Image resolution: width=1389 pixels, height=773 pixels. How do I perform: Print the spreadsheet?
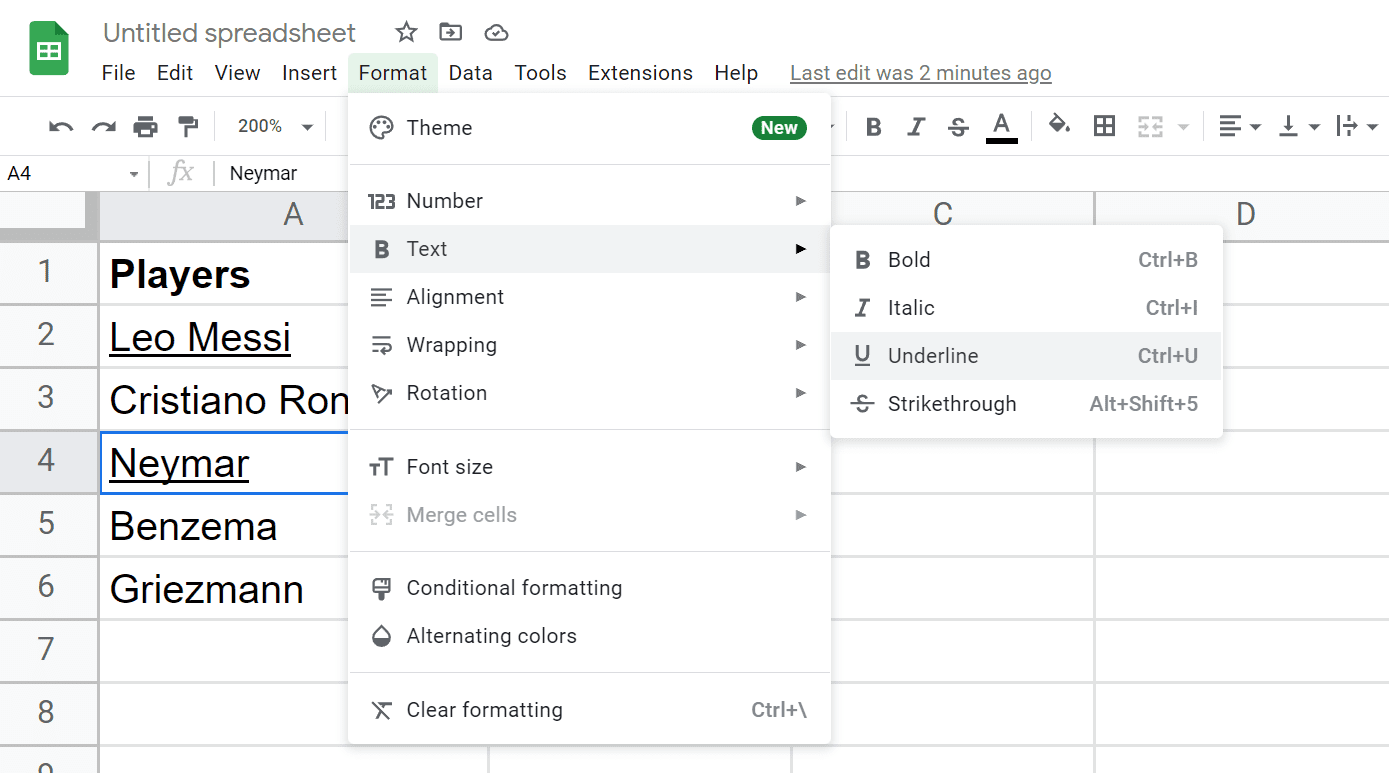[146, 126]
